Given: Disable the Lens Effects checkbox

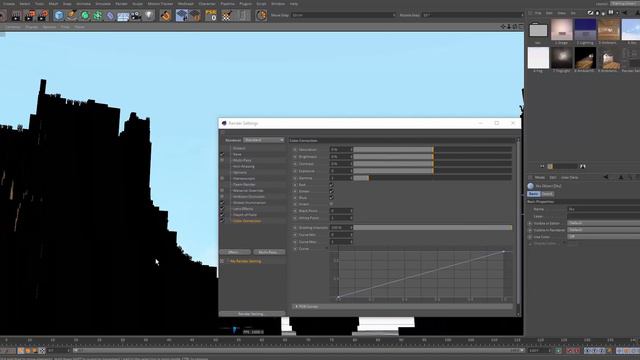Looking at the screenshot, I should pos(222,209).
